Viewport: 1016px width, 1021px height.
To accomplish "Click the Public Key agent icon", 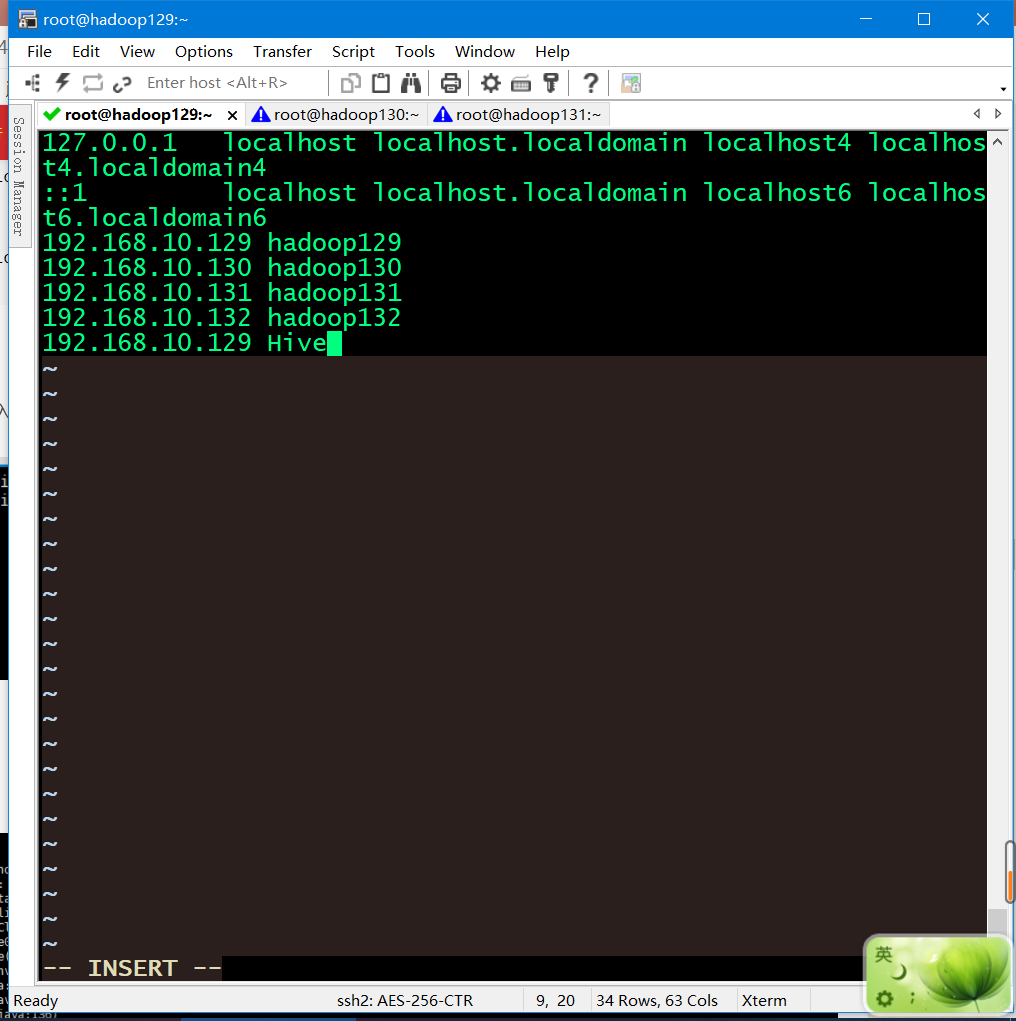I will pyautogui.click(x=551, y=83).
